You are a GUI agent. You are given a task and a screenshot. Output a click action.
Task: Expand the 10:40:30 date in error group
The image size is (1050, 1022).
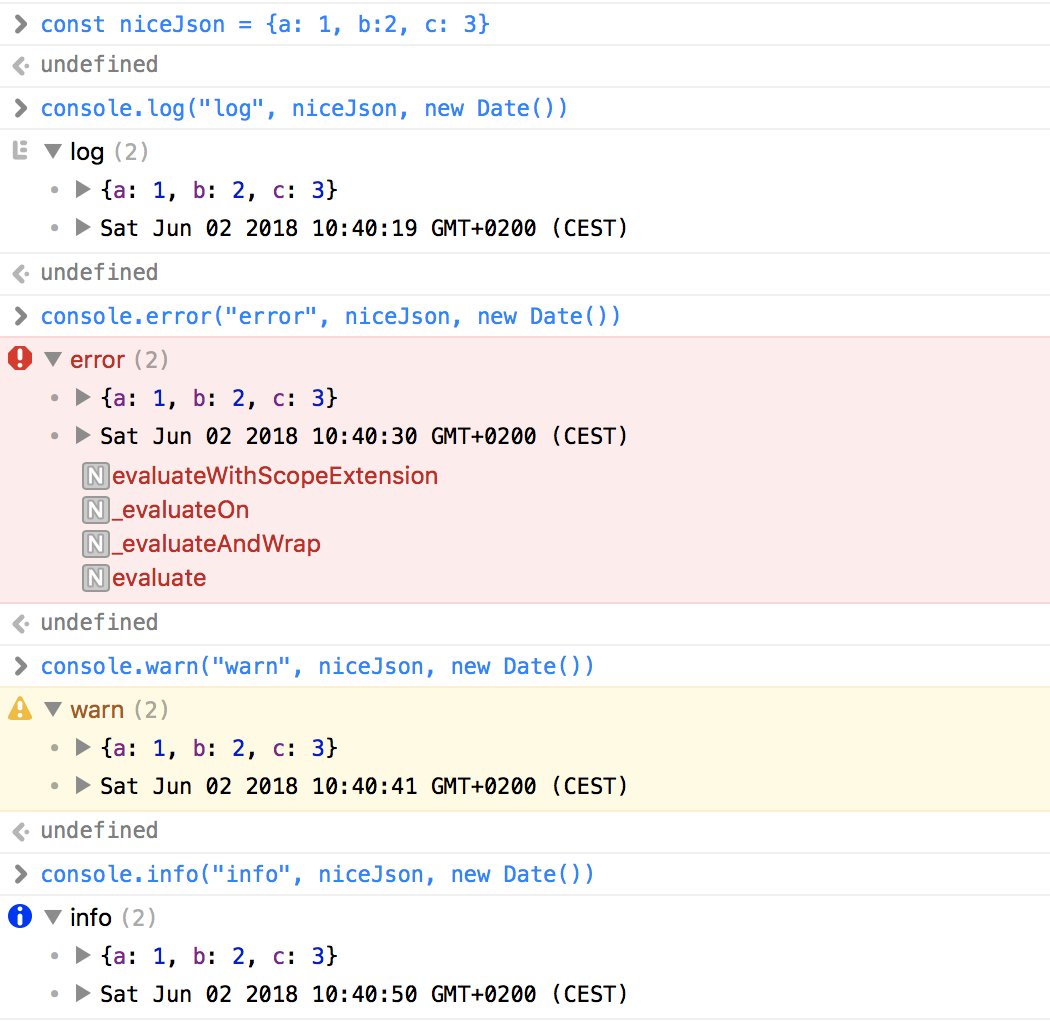click(84, 436)
